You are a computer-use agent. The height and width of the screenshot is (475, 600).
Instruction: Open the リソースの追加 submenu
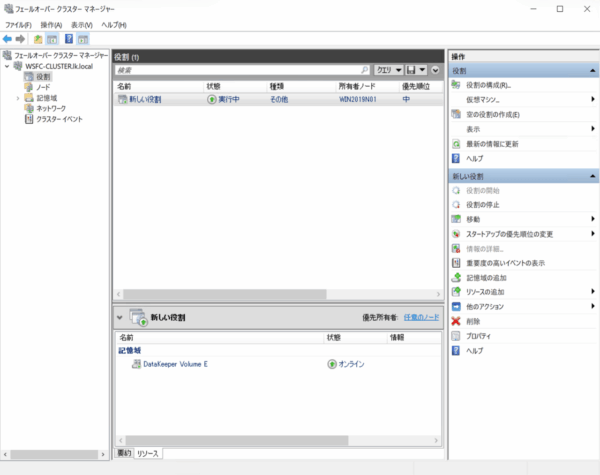[x=485, y=292]
